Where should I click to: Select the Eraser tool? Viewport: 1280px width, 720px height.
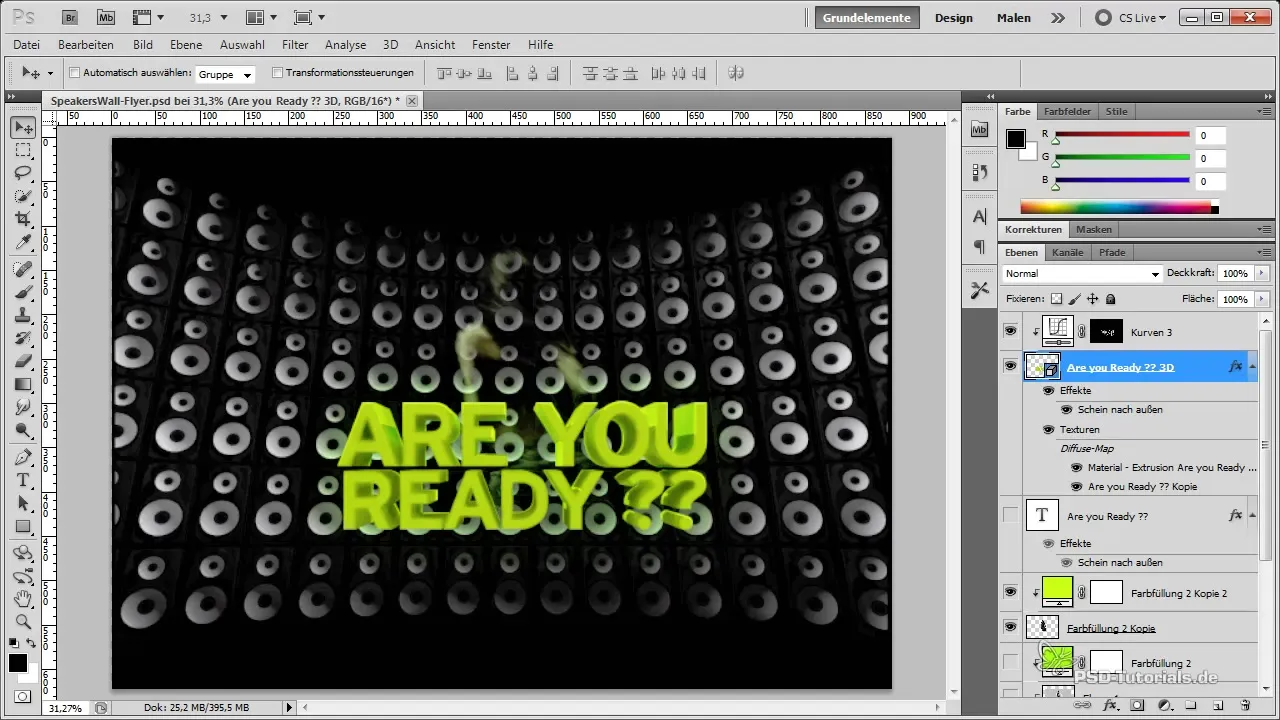pos(23,361)
